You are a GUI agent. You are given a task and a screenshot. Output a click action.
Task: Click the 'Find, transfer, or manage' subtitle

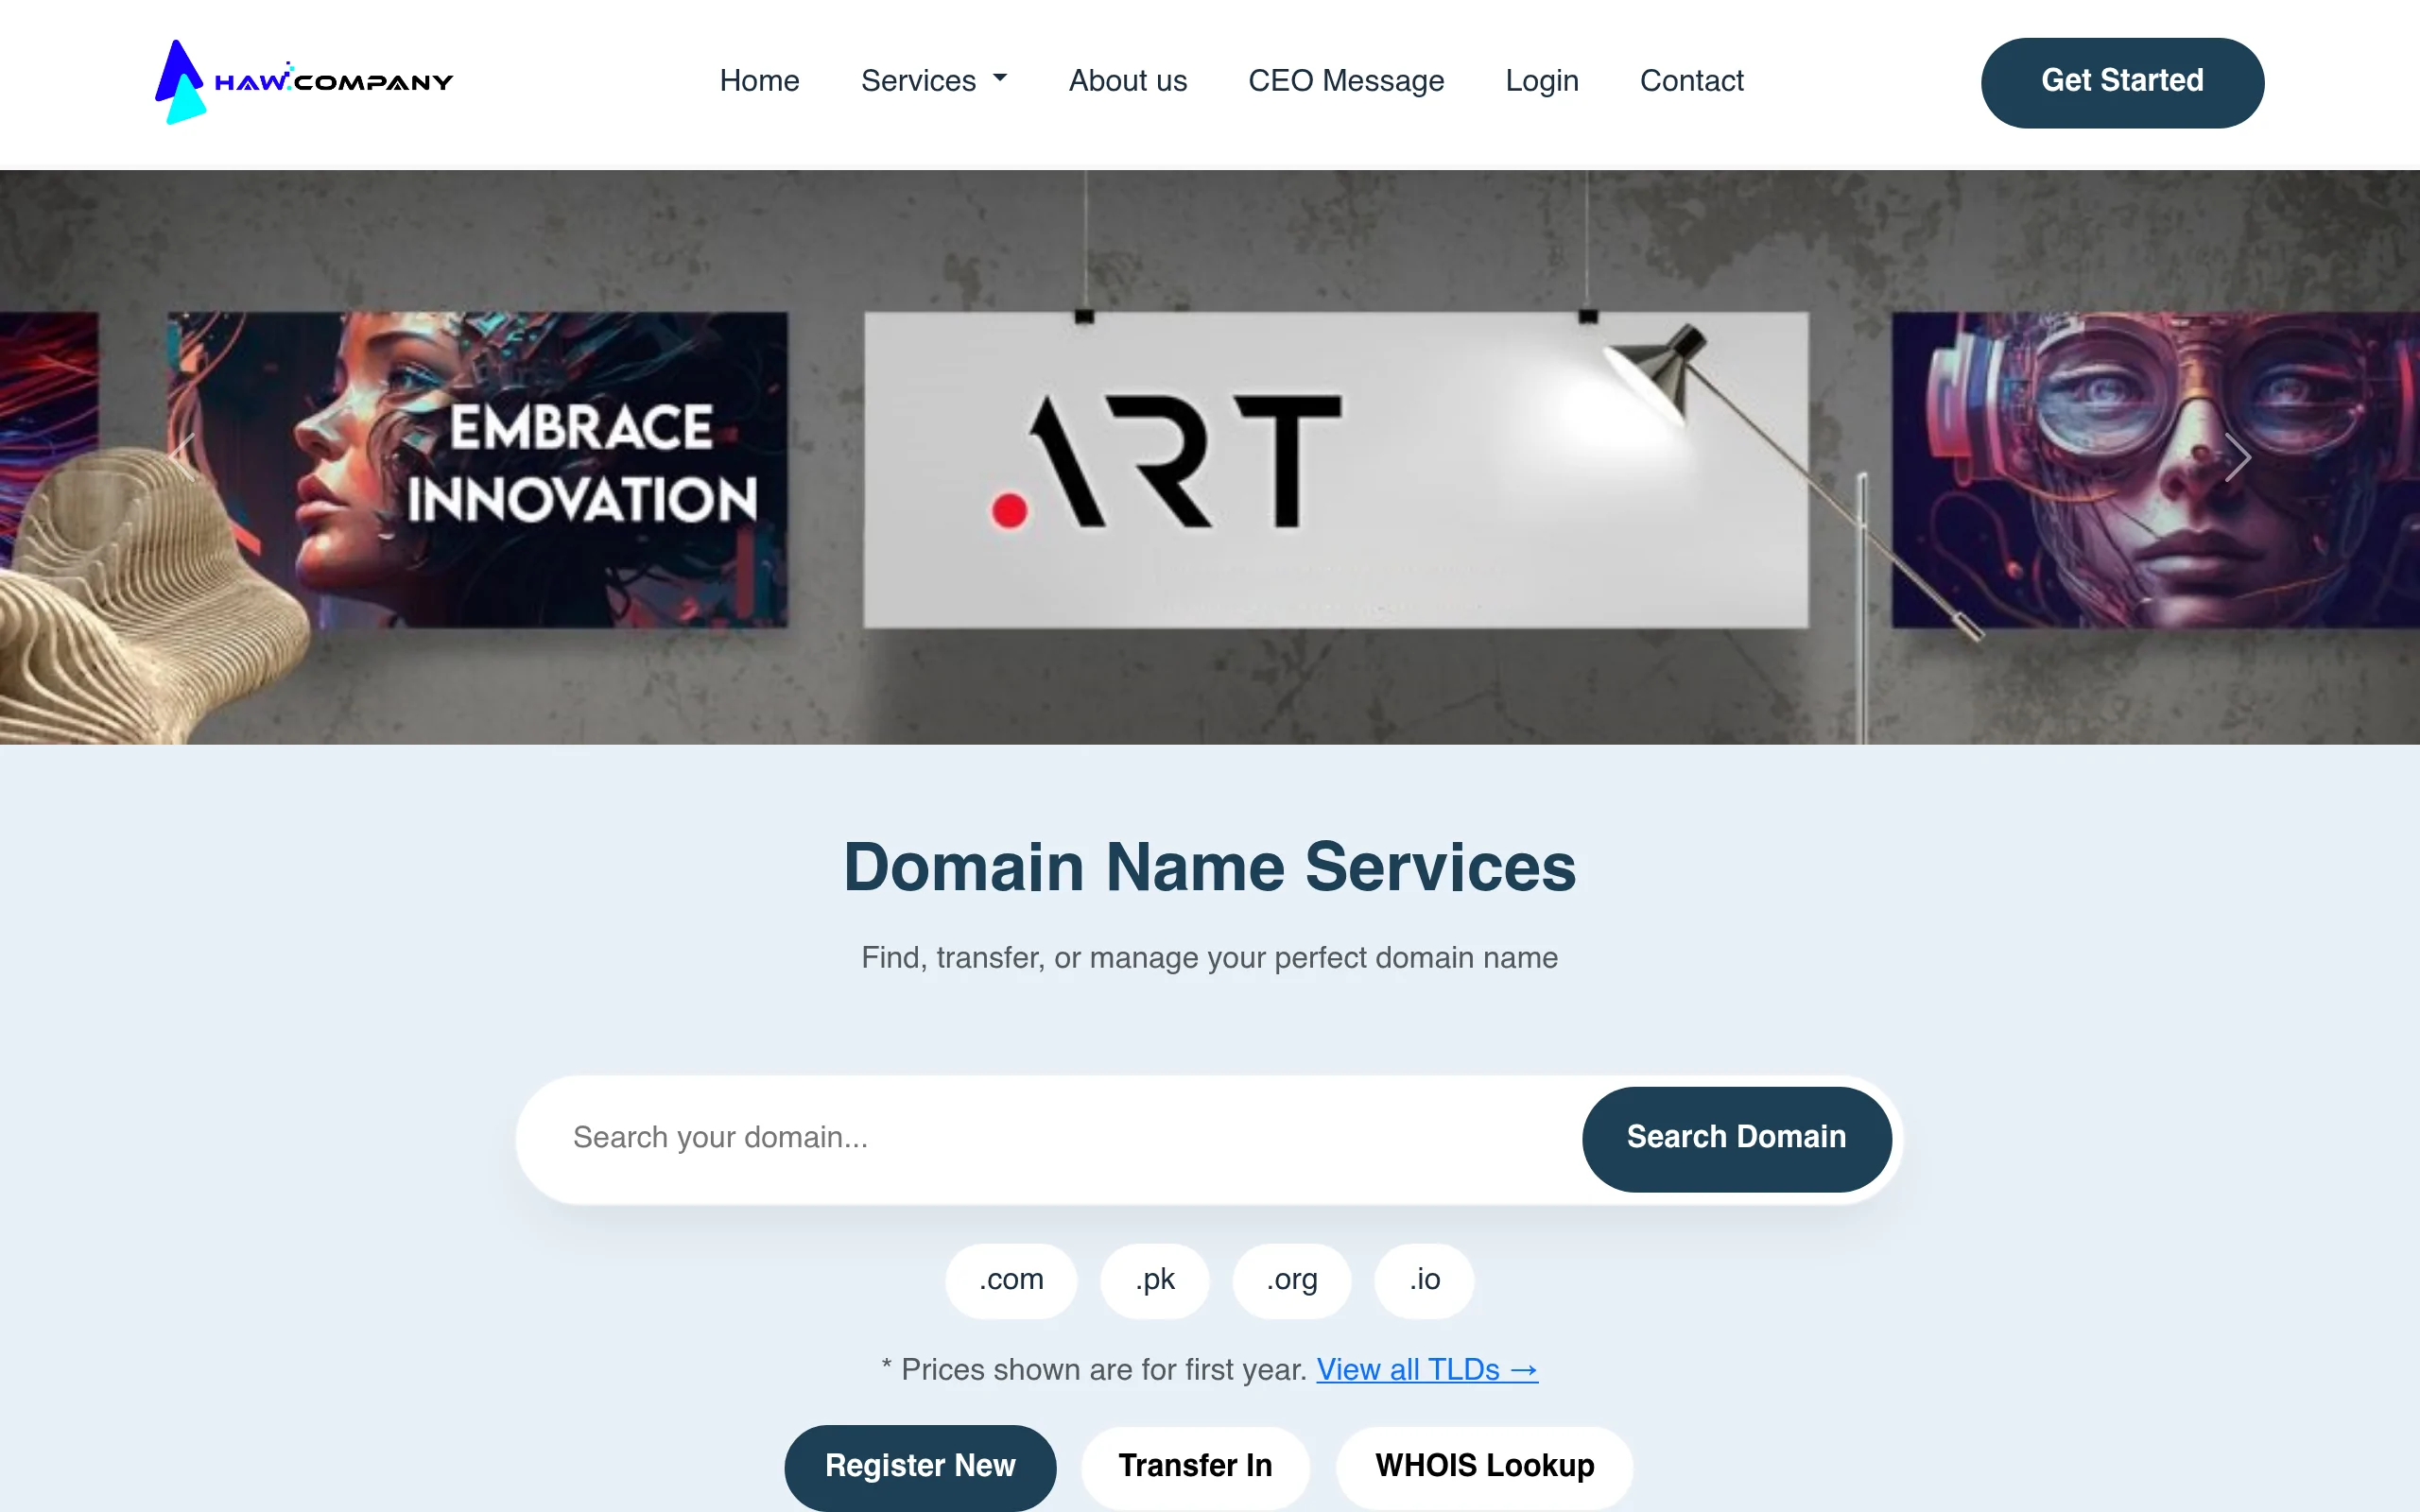click(x=1210, y=958)
